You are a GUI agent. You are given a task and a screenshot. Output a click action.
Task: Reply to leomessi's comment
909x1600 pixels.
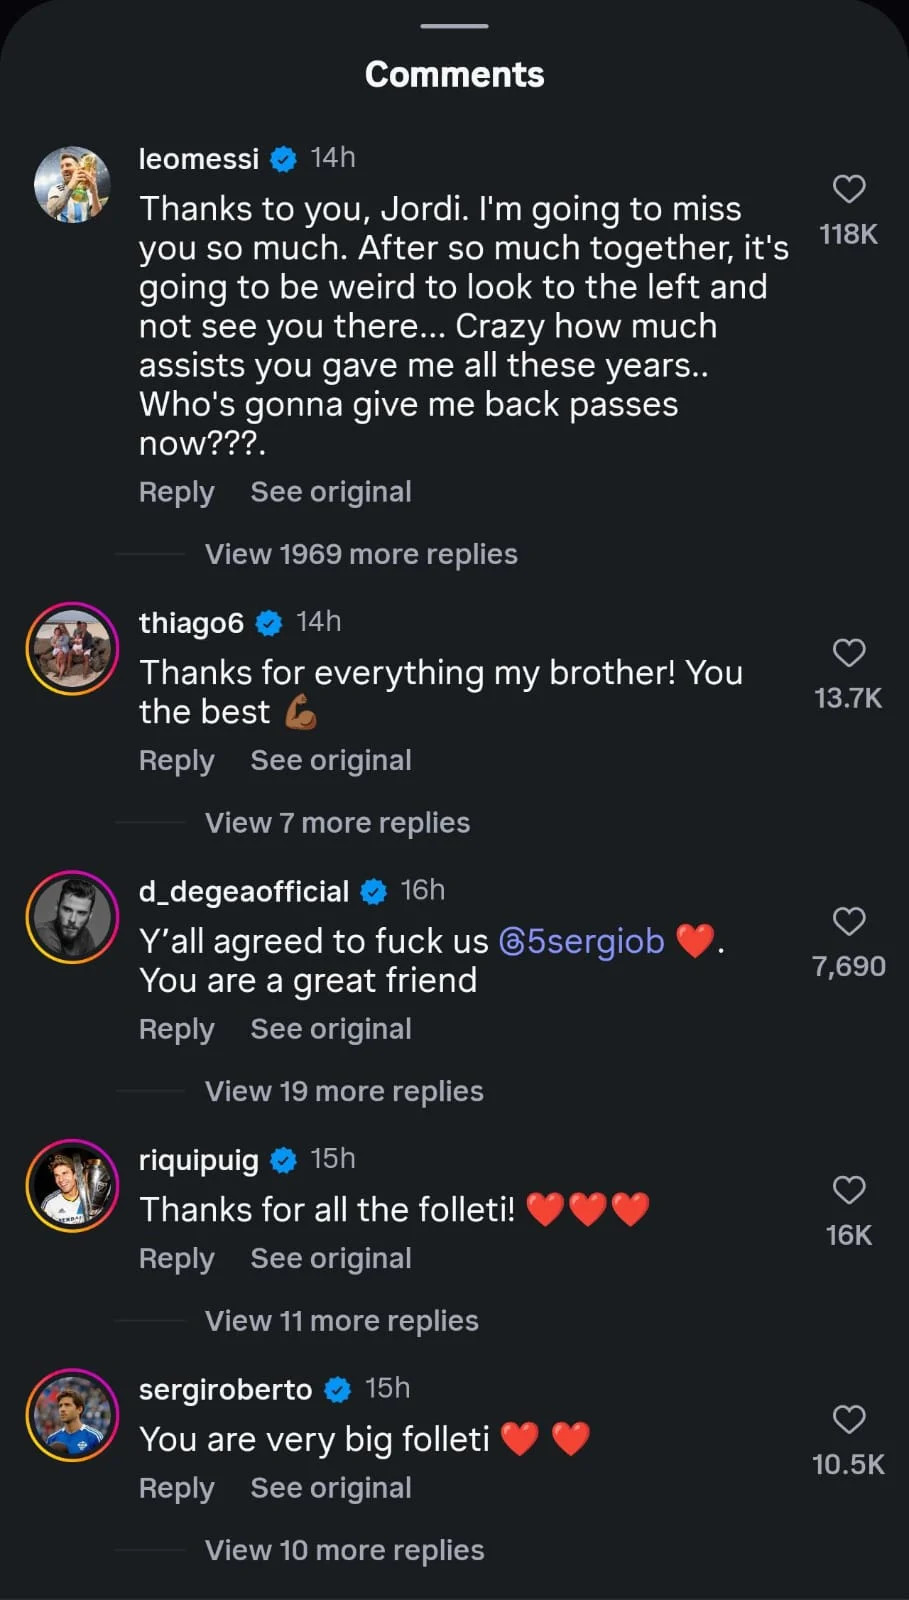click(176, 492)
